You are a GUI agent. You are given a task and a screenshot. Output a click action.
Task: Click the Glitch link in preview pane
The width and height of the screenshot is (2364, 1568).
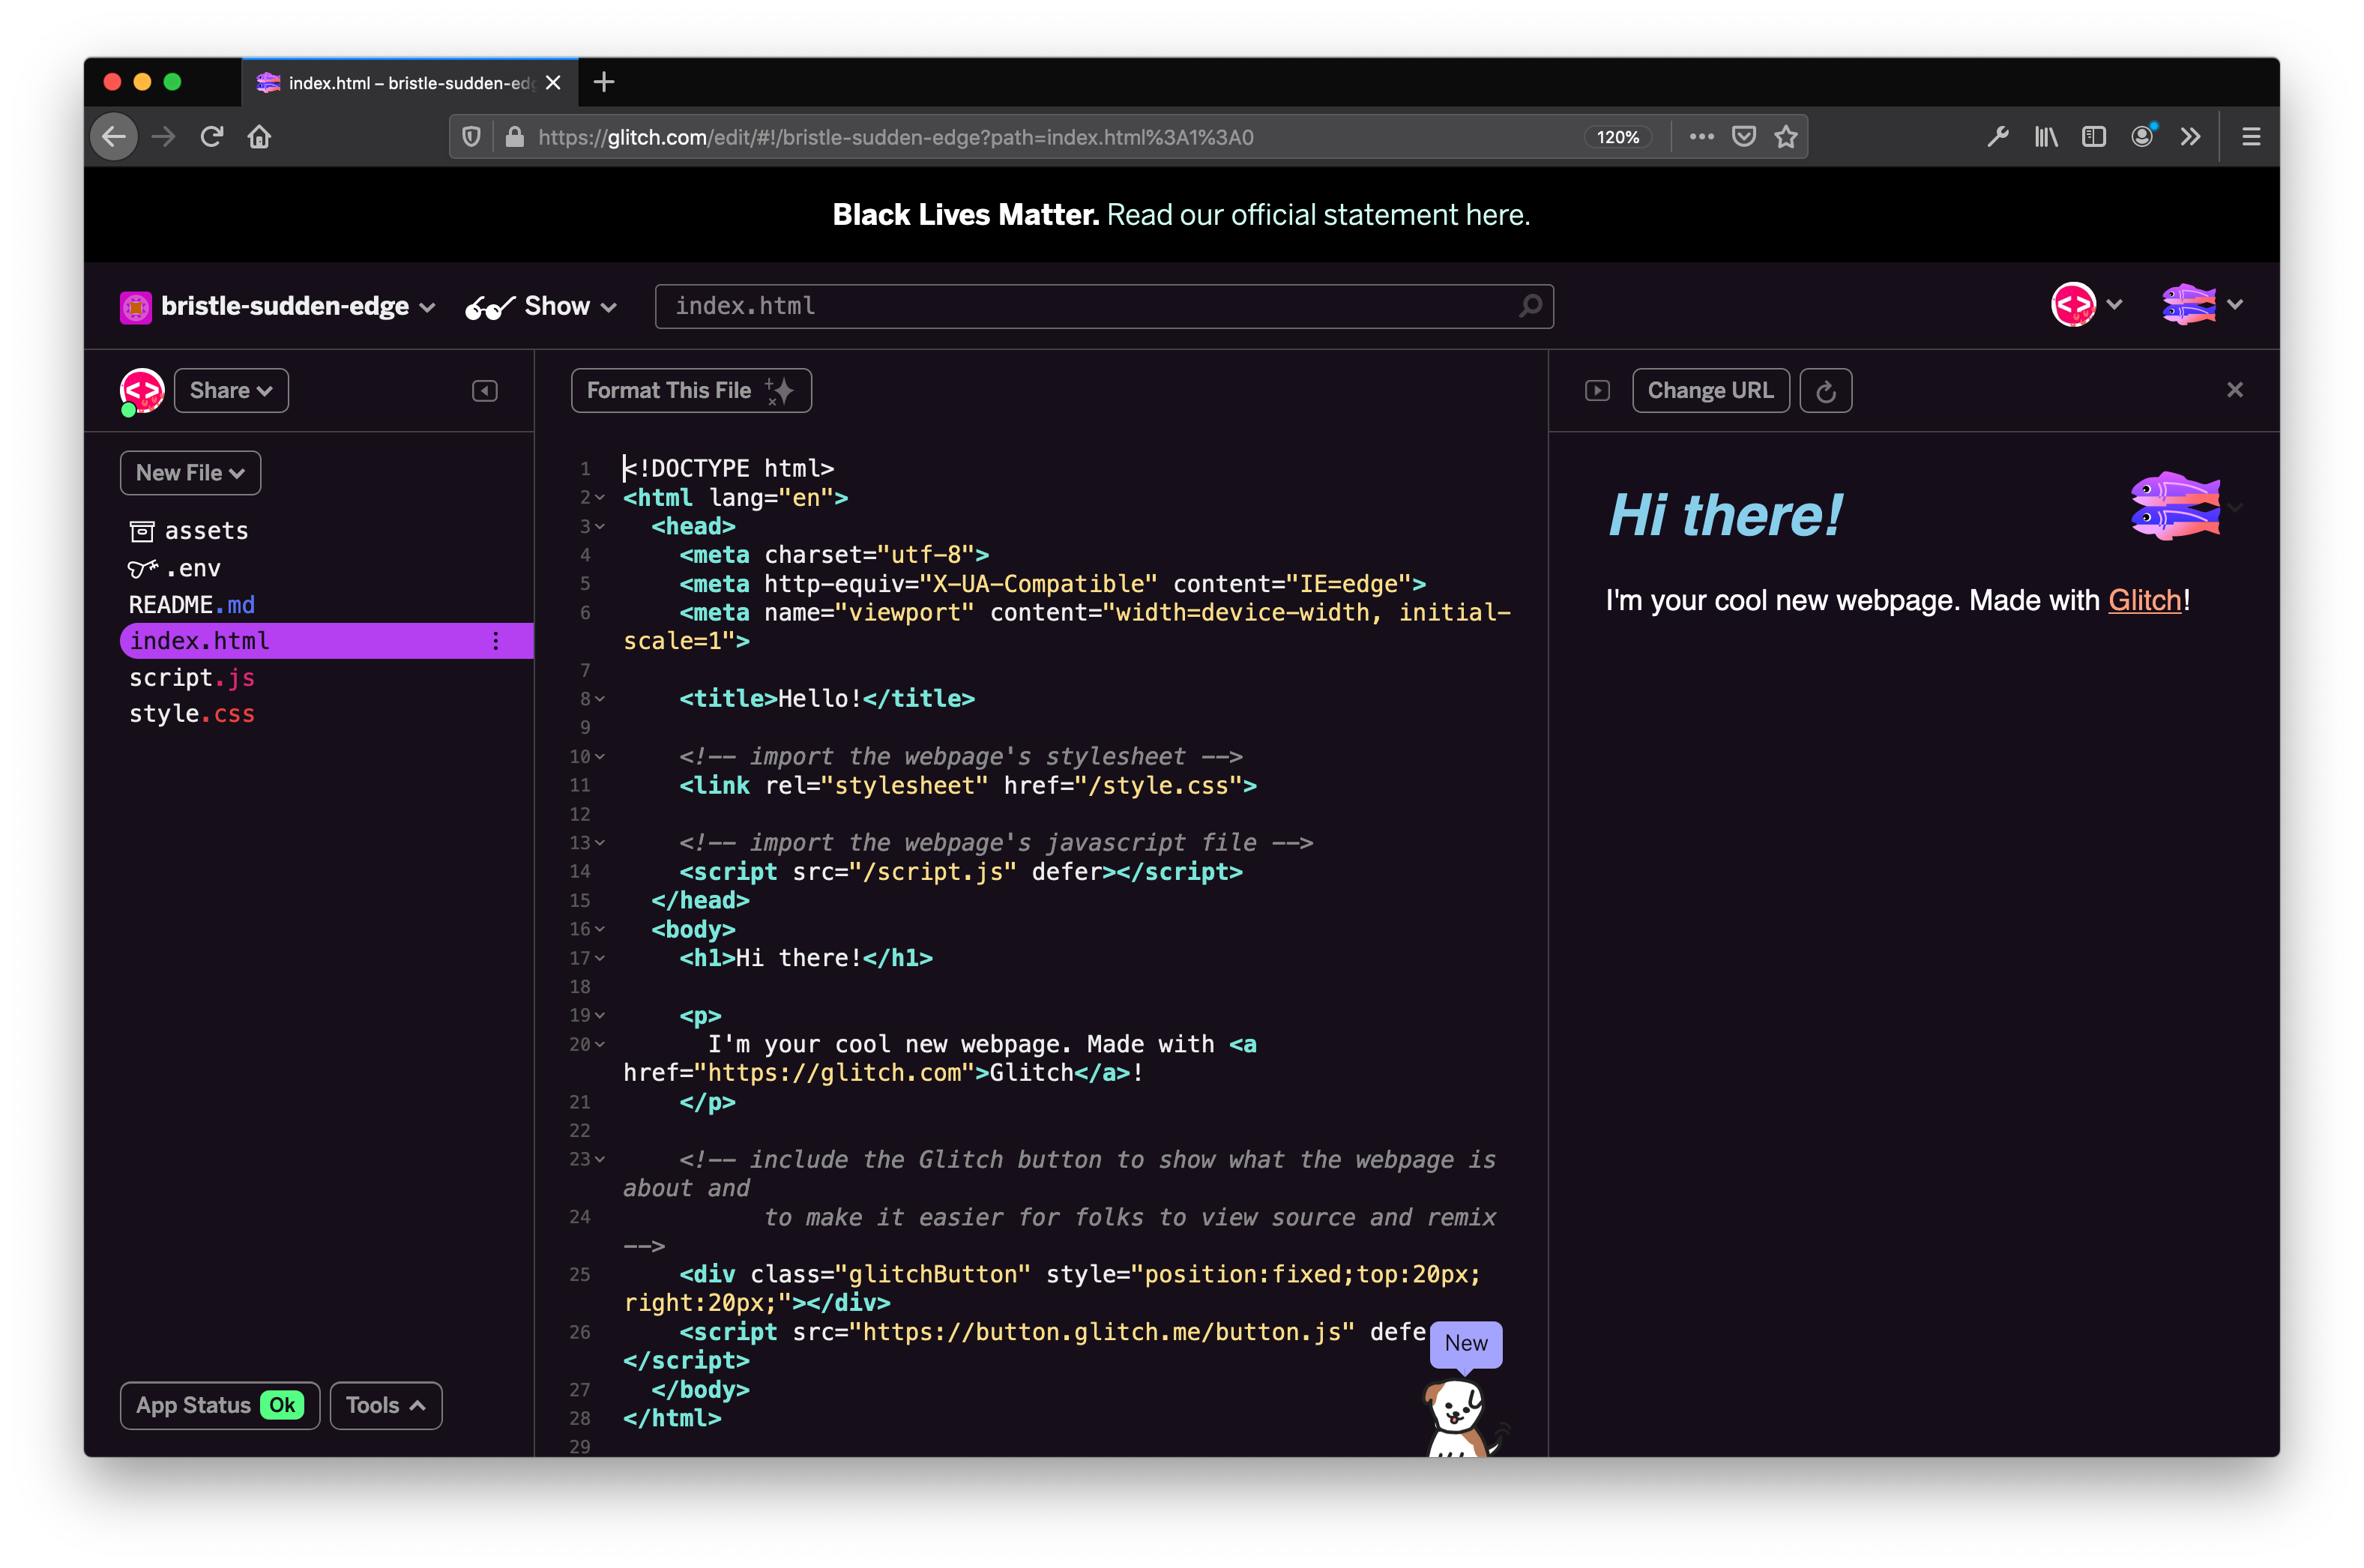pyautogui.click(x=2144, y=599)
